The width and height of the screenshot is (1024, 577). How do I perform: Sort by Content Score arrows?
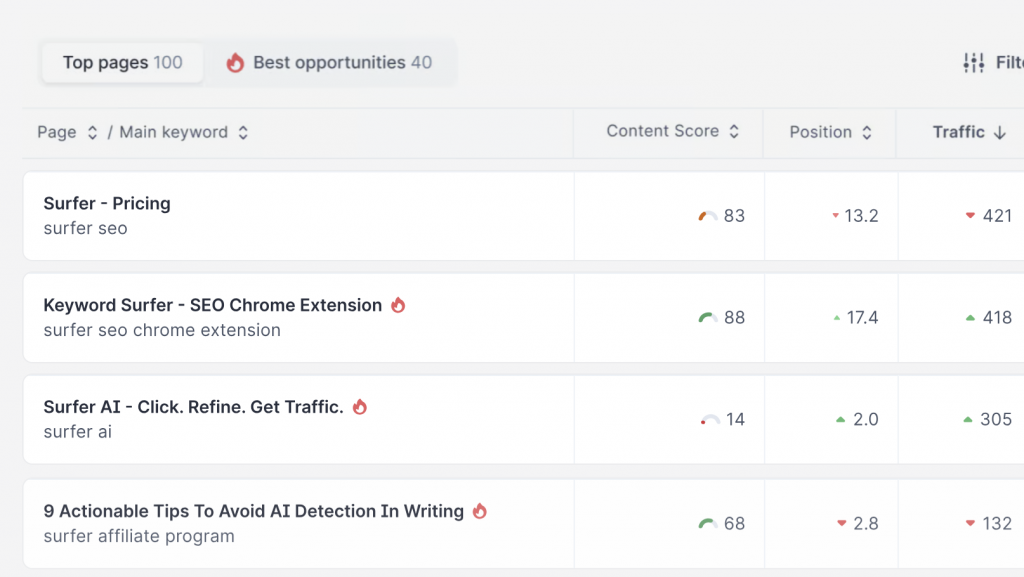(x=734, y=131)
